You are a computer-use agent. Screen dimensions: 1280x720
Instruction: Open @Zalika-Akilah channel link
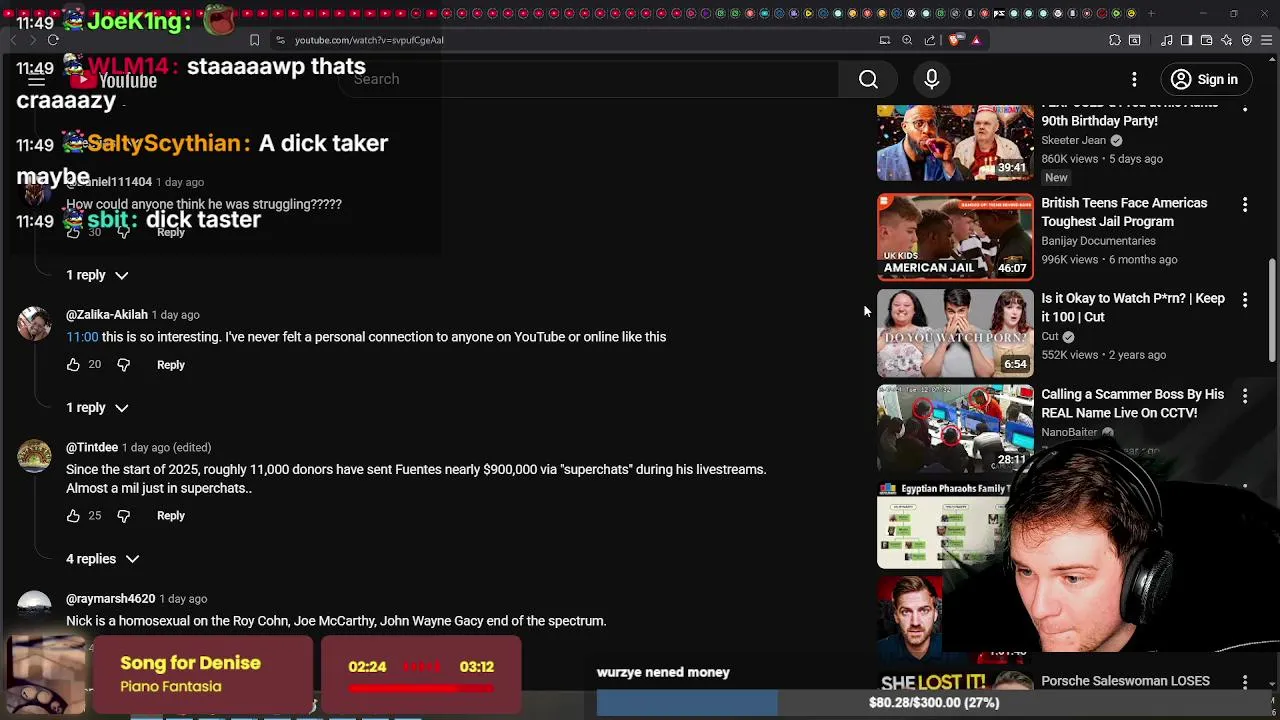point(107,315)
